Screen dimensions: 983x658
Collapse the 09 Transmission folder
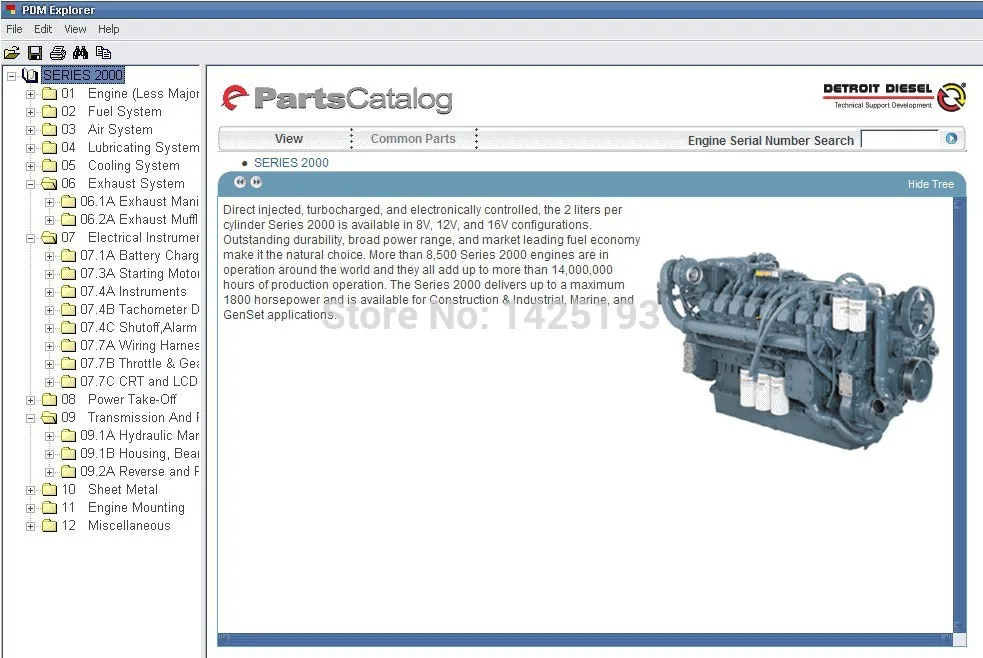point(30,418)
